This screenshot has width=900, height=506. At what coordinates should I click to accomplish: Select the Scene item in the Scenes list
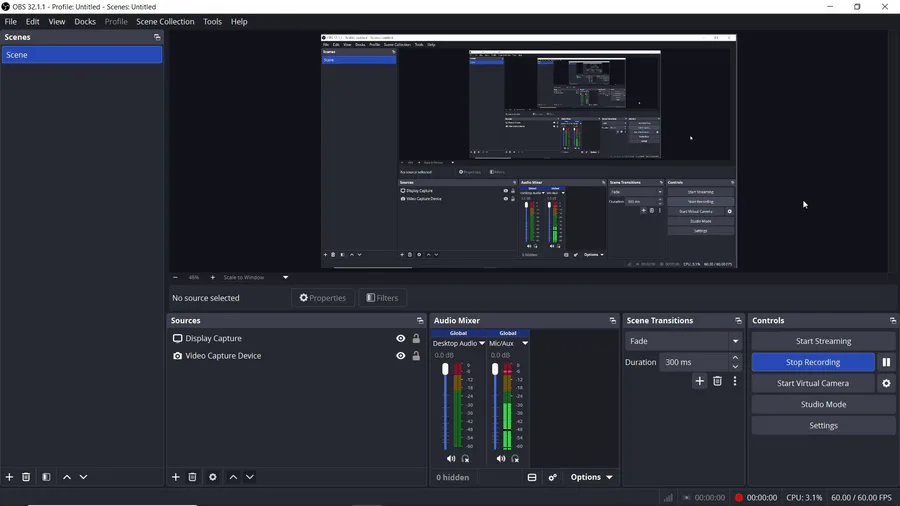coord(82,55)
